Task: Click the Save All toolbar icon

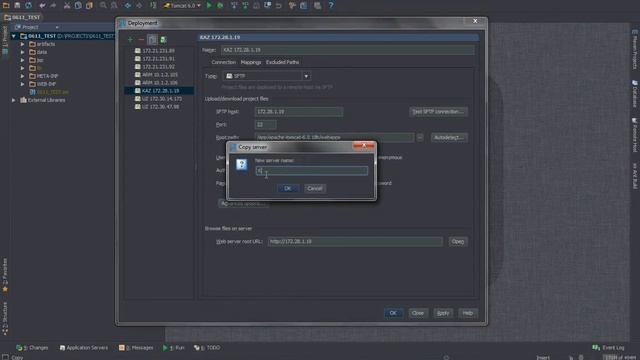Action: [17, 5]
